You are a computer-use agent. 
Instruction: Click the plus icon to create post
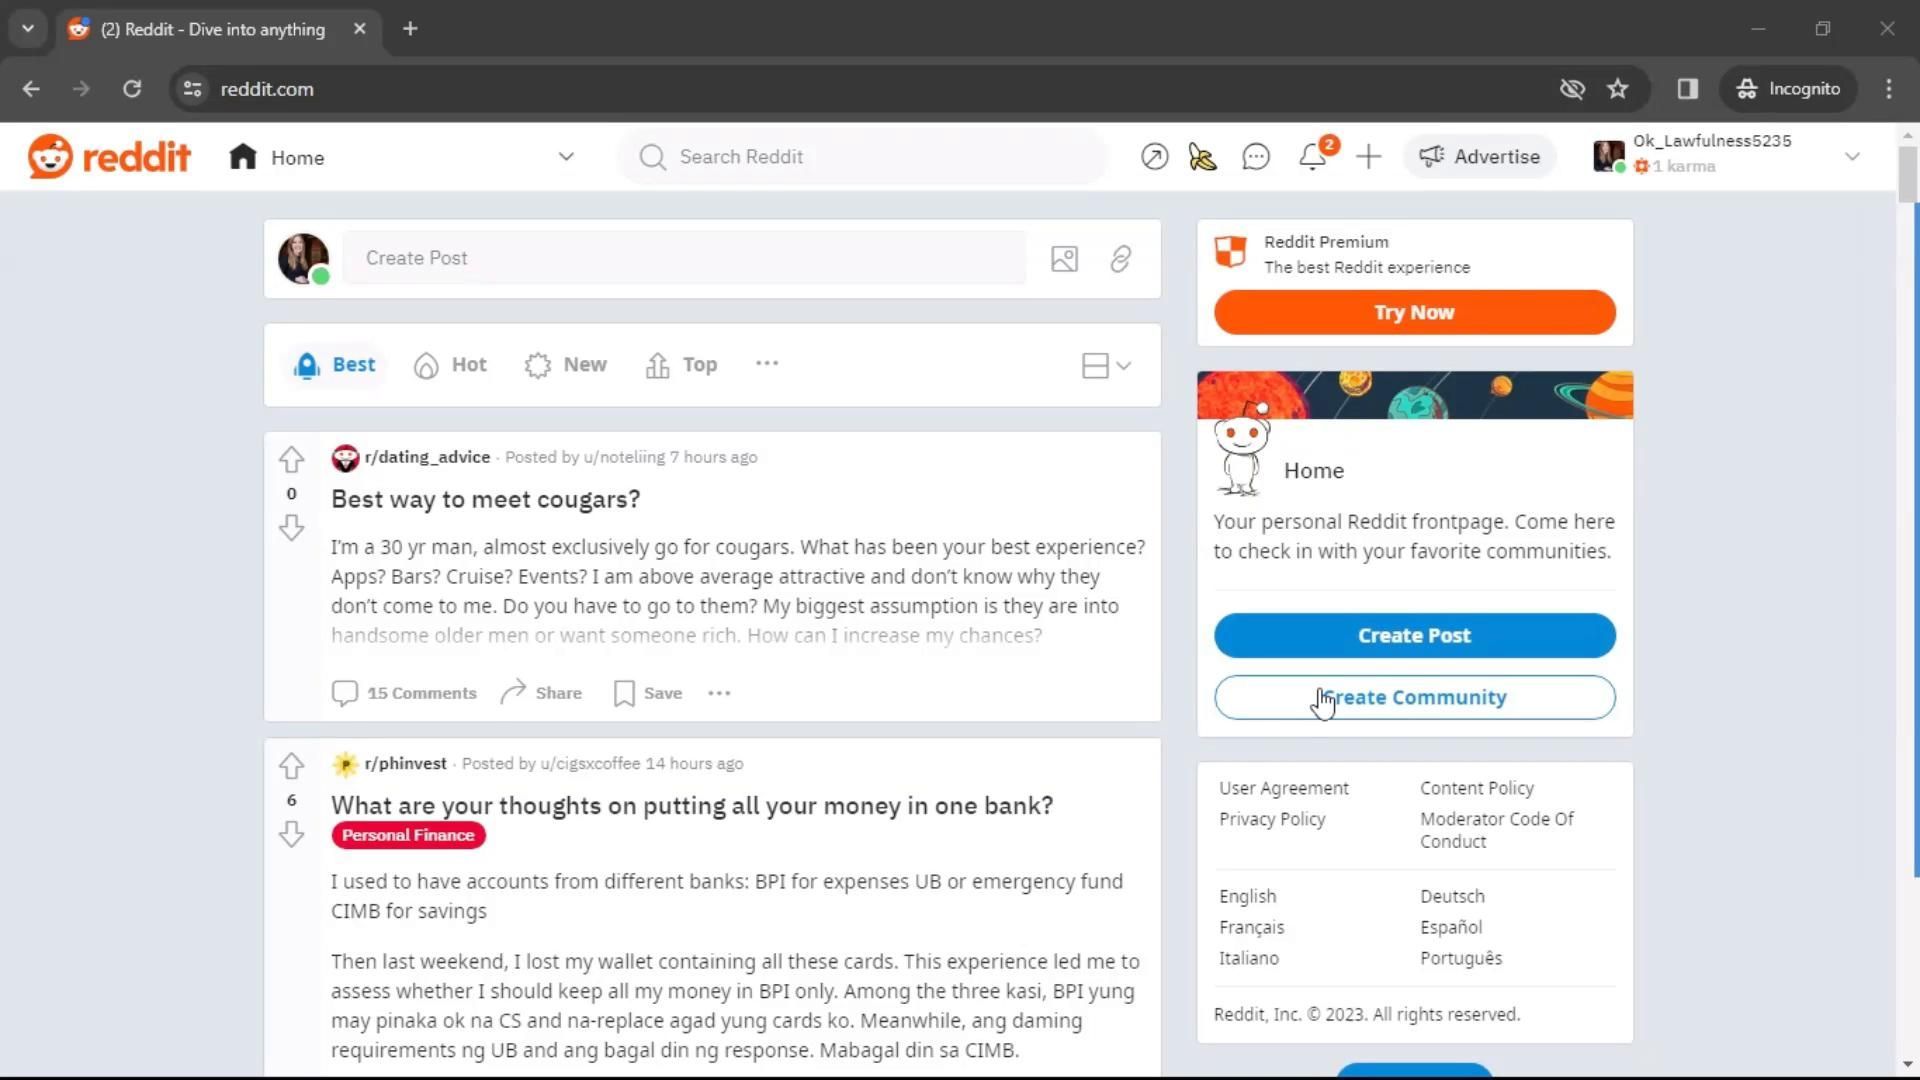point(1368,157)
